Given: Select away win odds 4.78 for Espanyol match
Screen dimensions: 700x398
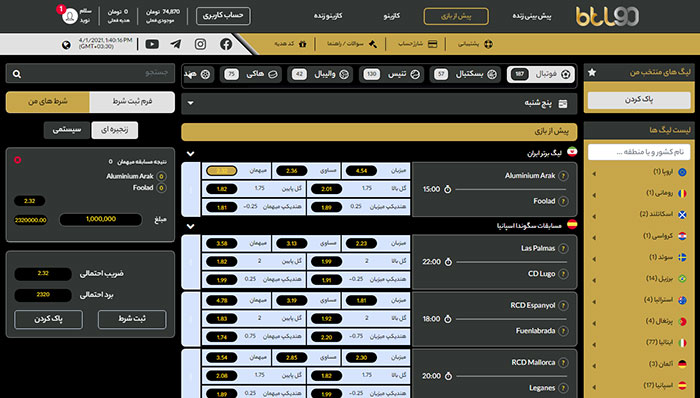Looking at the screenshot, I should tap(221, 300).
